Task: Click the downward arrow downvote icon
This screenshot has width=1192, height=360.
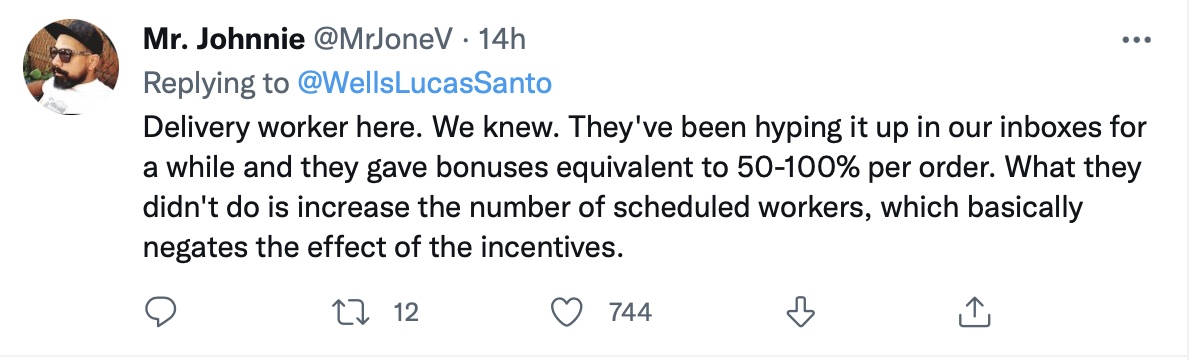Action: [800, 311]
